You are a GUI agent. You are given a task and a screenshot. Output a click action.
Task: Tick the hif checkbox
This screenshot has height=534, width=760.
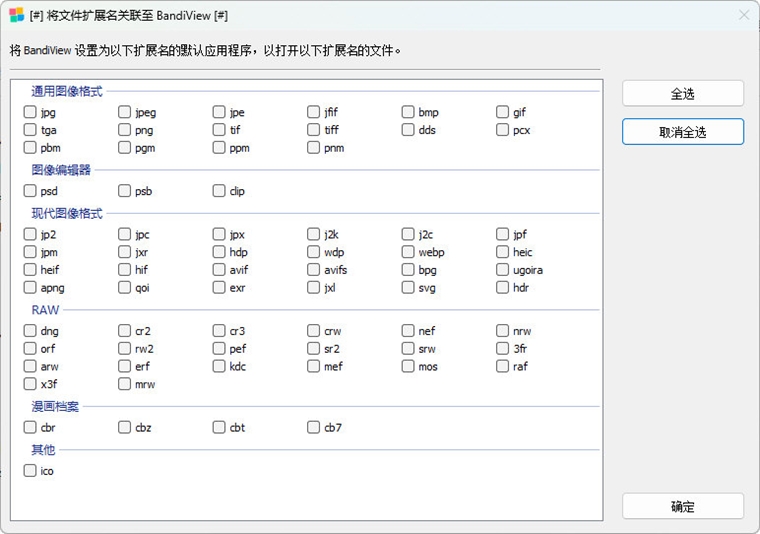click(125, 269)
